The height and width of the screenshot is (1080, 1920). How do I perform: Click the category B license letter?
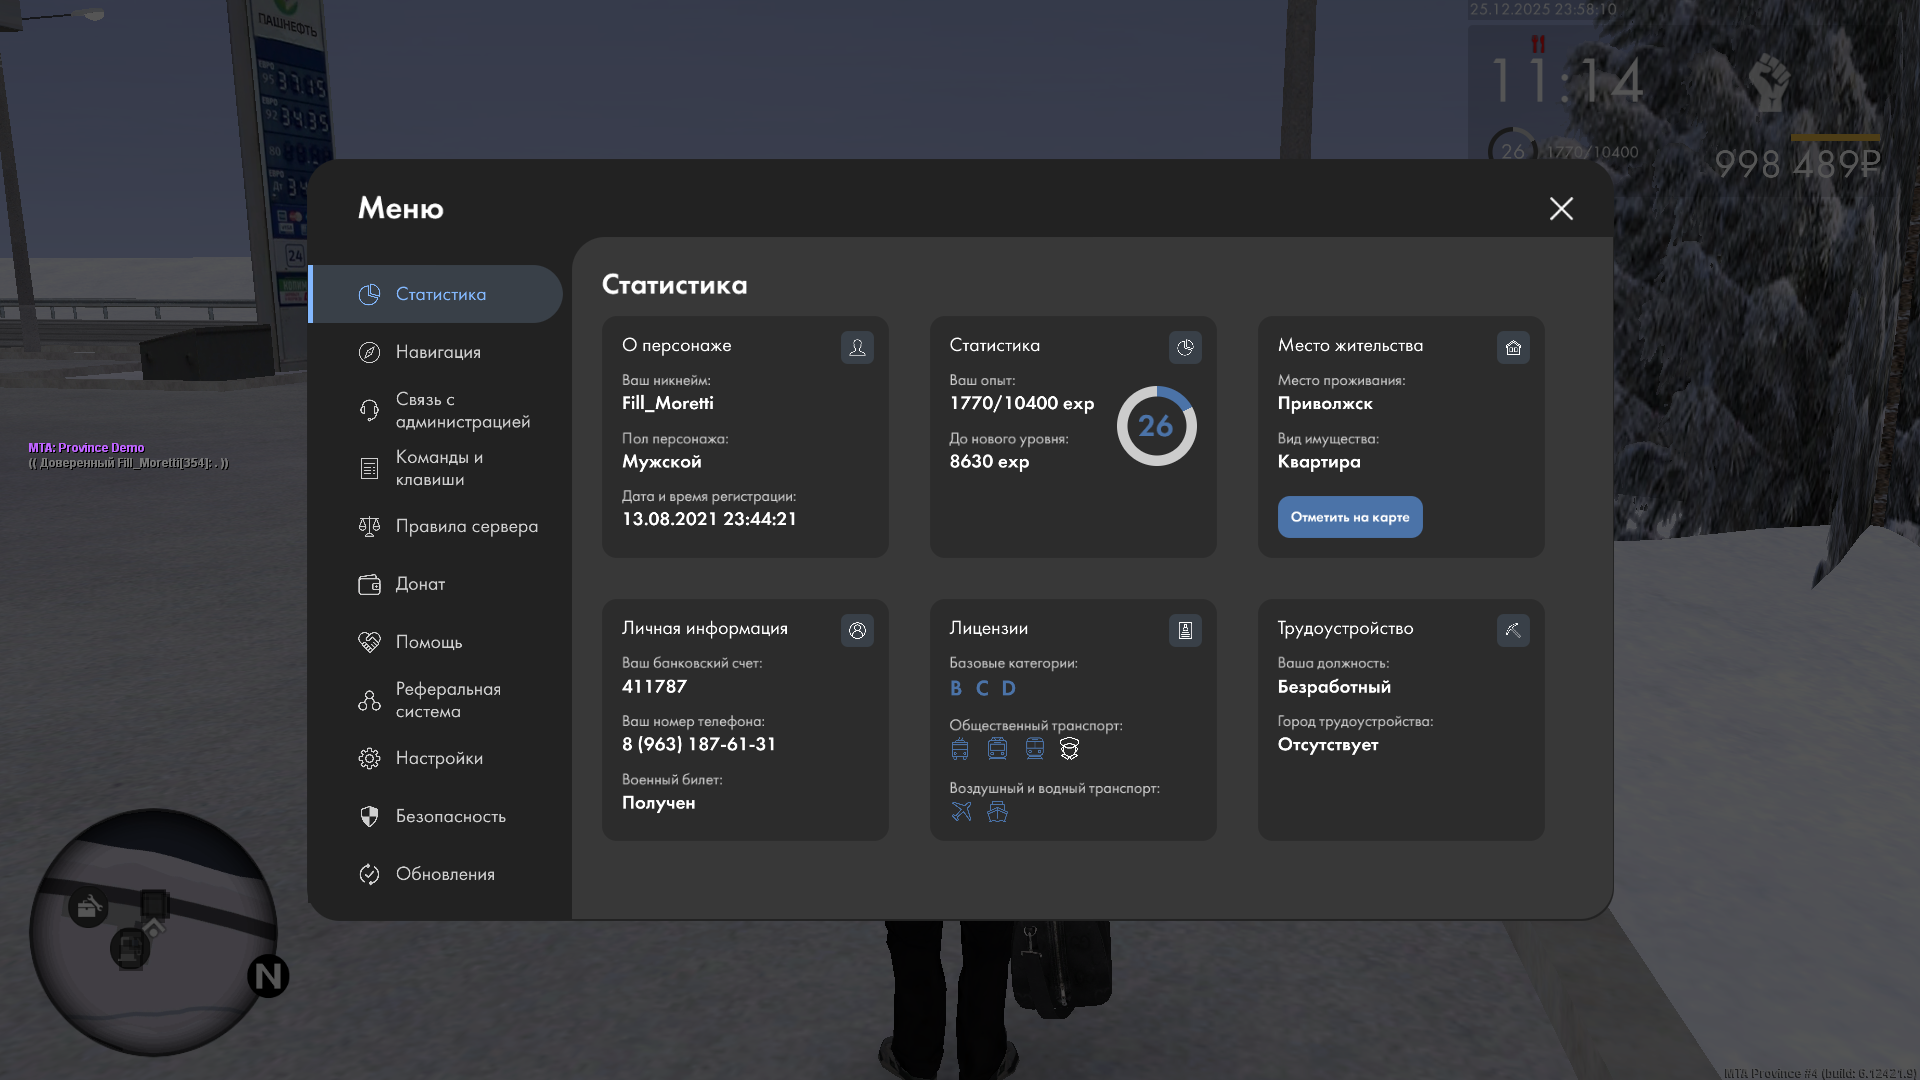pos(956,688)
